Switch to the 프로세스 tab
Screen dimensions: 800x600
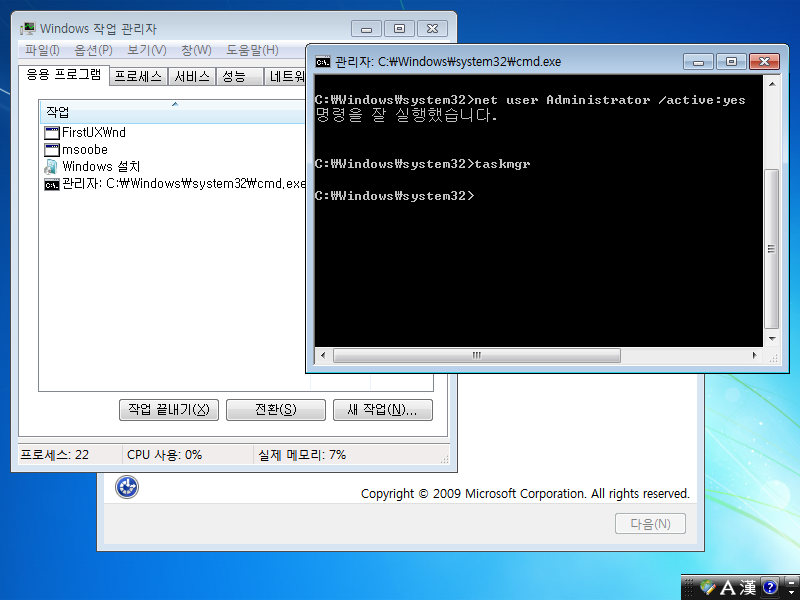[x=138, y=77]
